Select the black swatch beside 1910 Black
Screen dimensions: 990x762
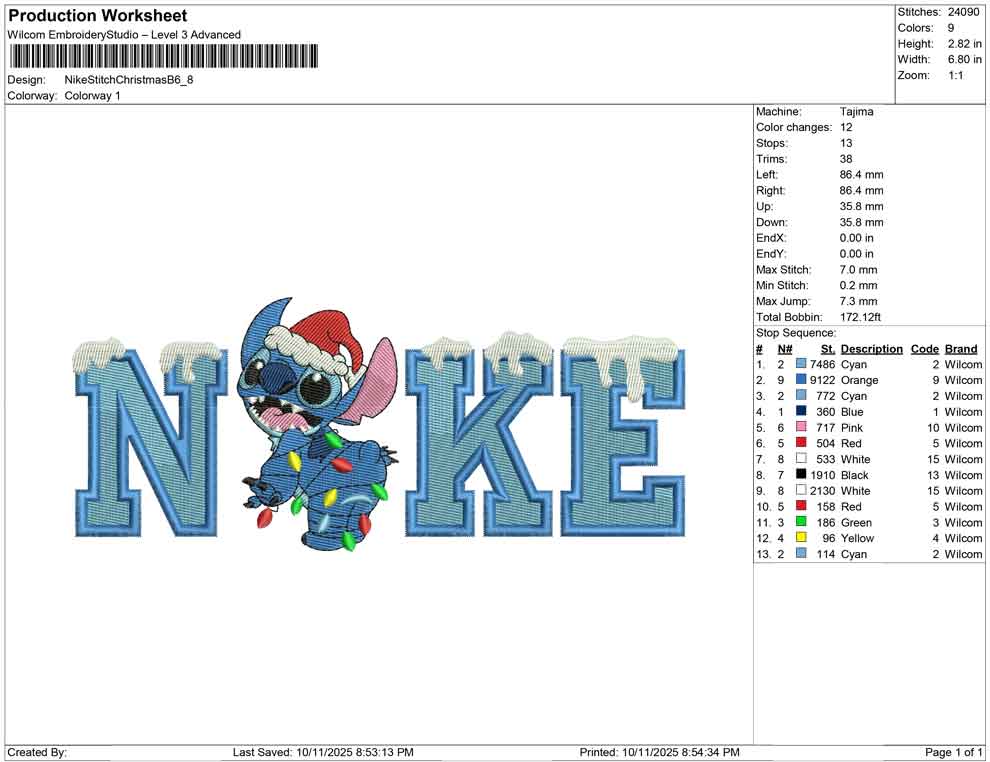pyautogui.click(x=801, y=474)
